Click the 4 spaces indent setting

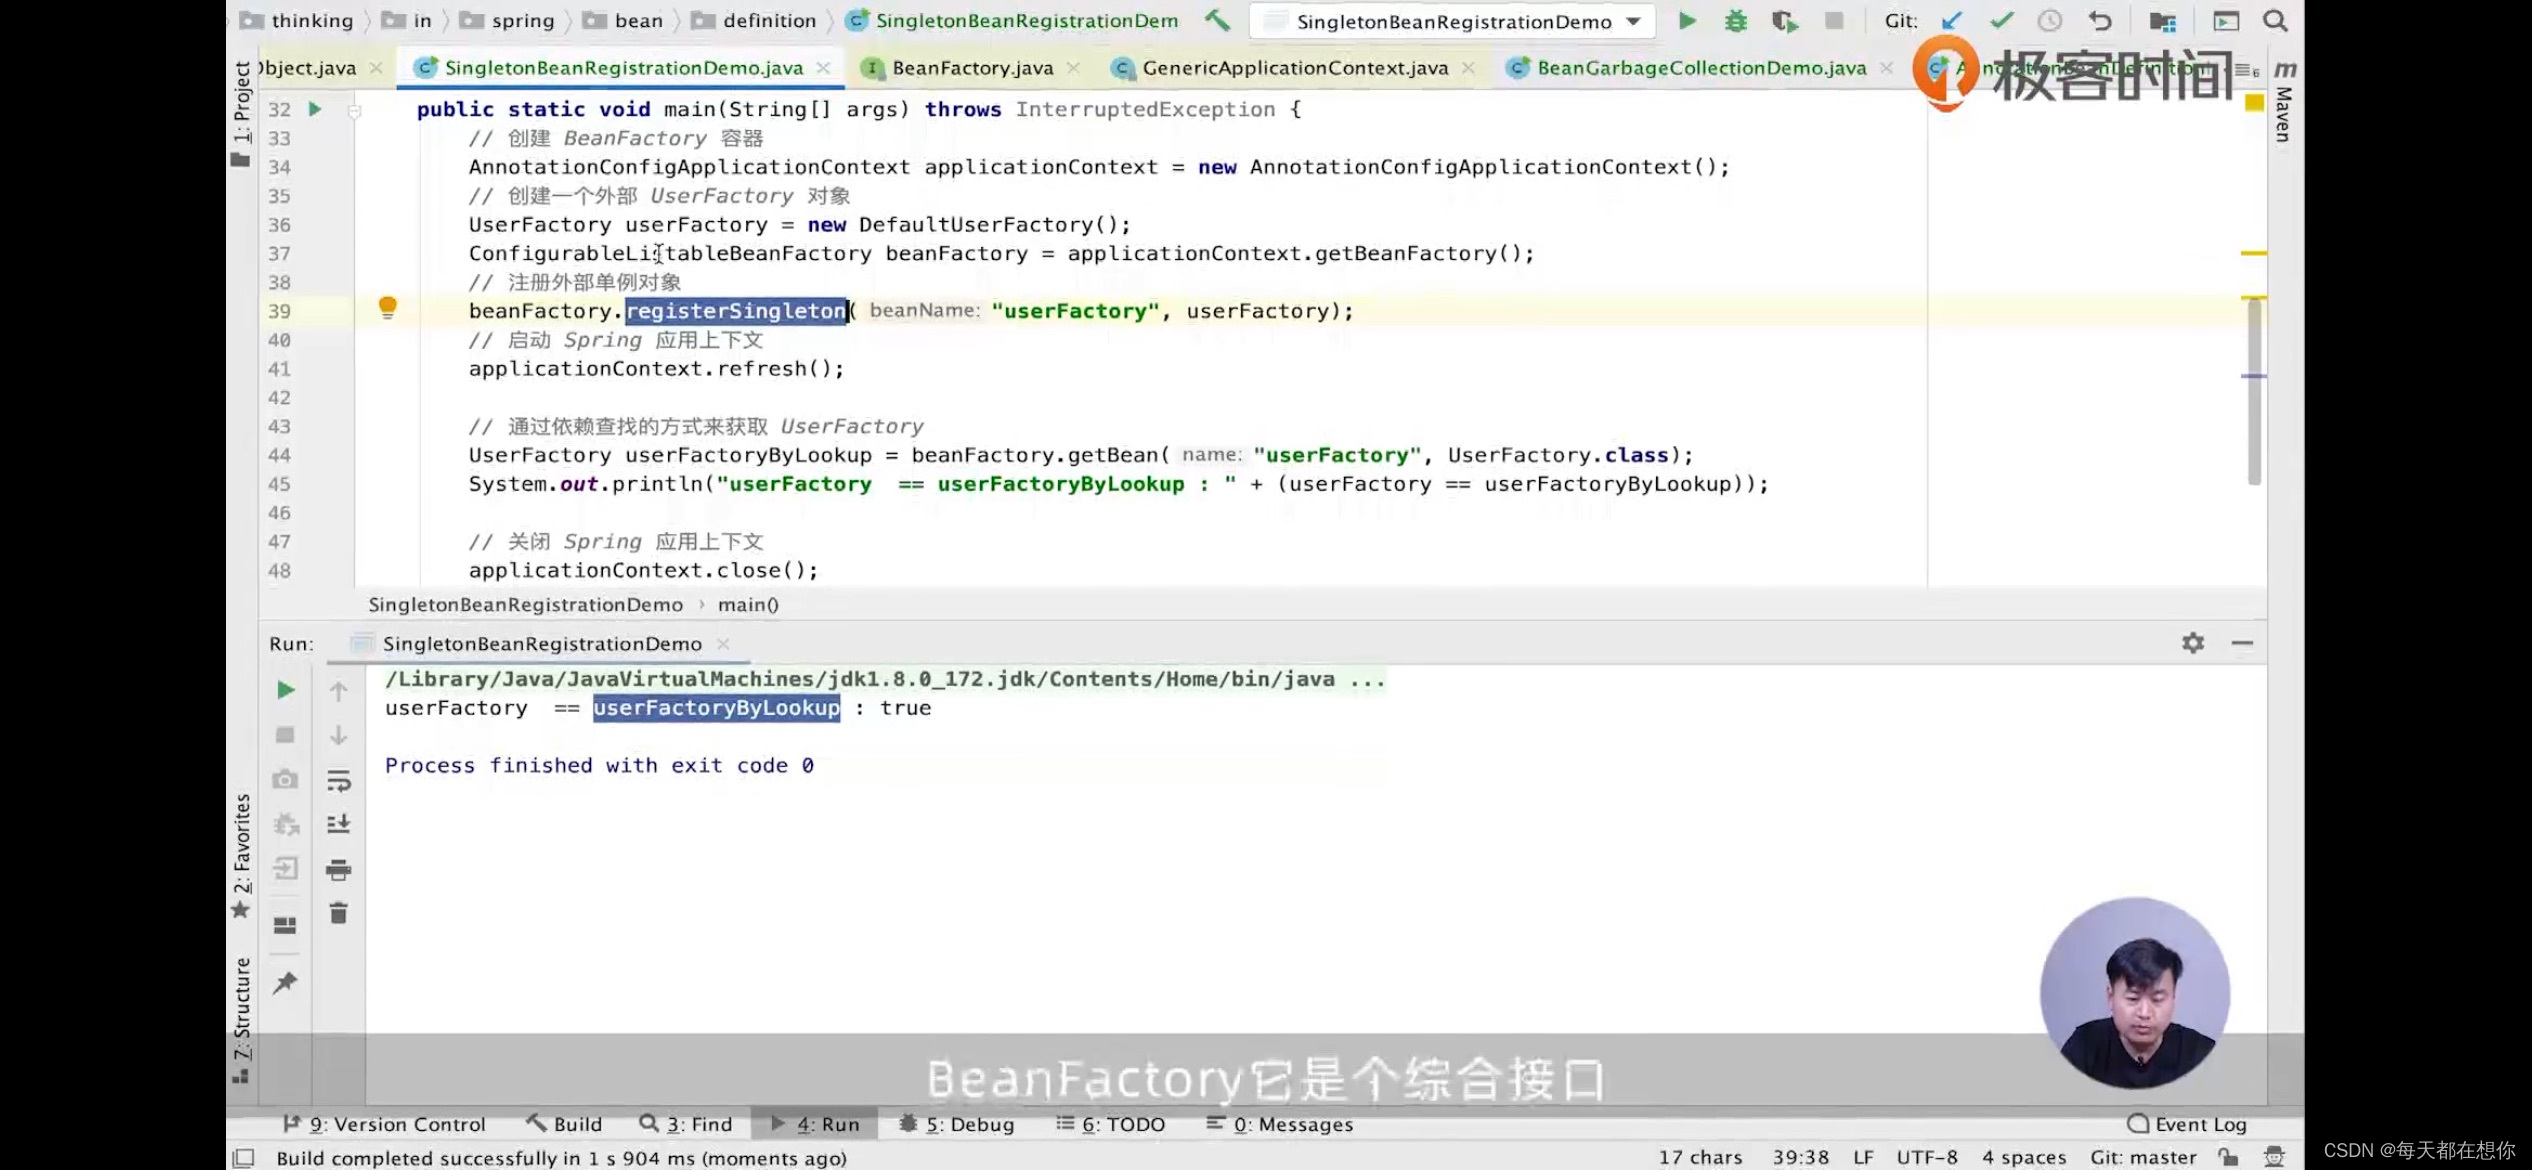(2024, 1157)
